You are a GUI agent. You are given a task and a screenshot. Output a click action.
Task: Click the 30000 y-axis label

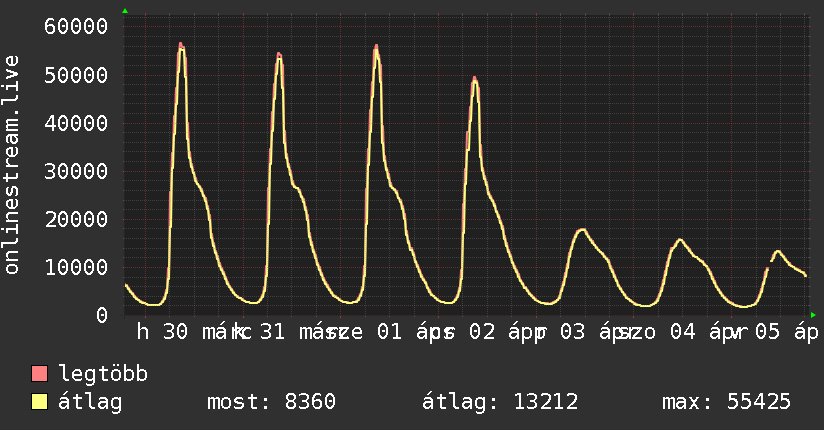click(76, 171)
